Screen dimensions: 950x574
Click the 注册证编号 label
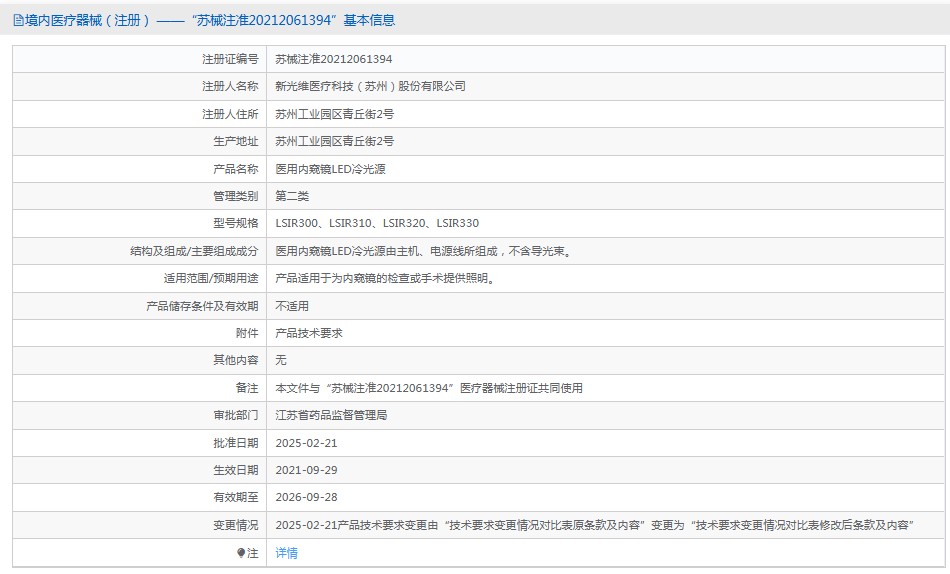(230, 59)
